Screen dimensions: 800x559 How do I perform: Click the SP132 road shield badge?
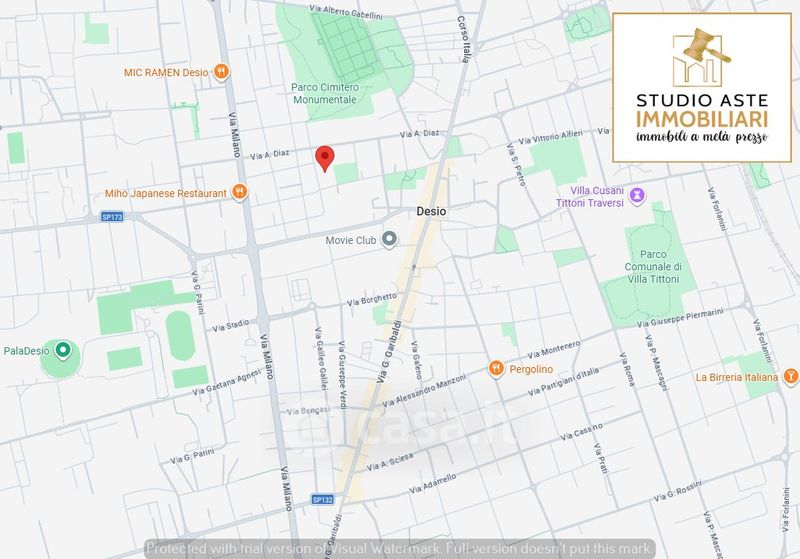coord(322,500)
